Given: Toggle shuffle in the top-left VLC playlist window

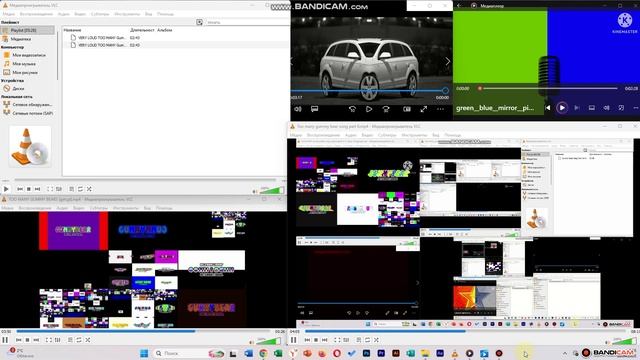Looking at the screenshot, I should [89, 189].
